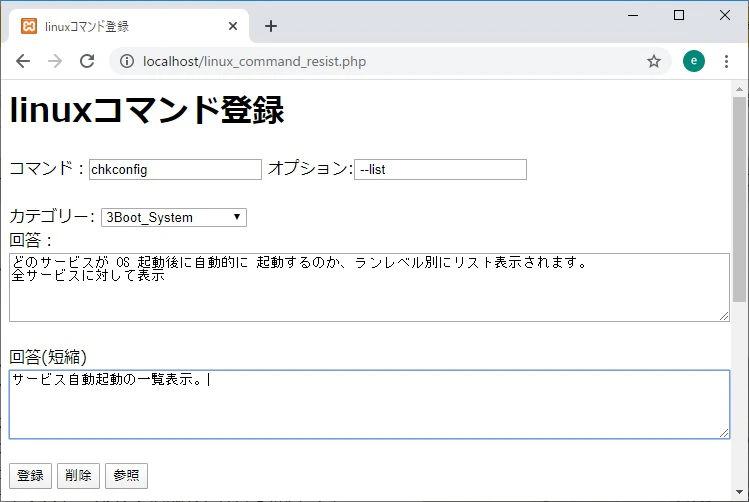
Task: Click the address bar URL
Action: click(x=255, y=62)
